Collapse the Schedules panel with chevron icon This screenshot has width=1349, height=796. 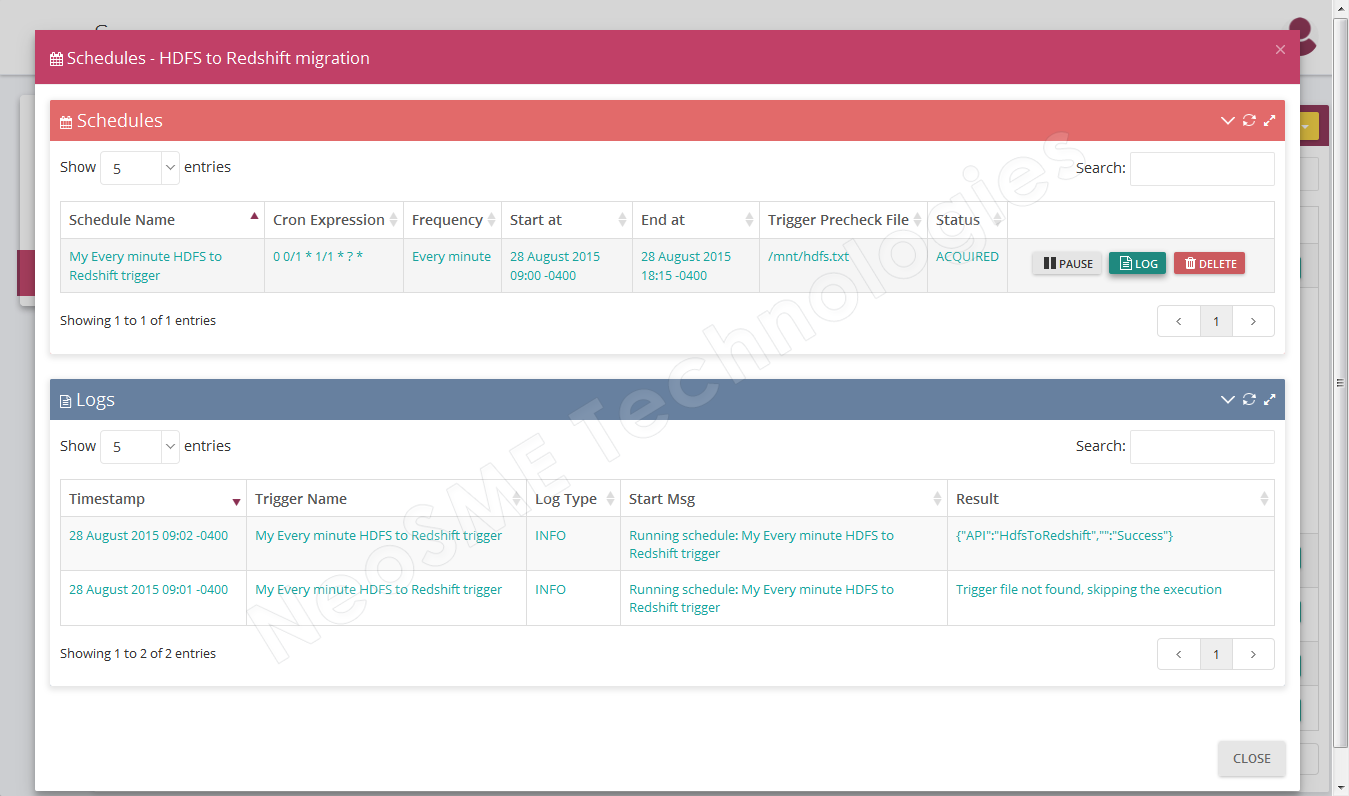(1228, 121)
